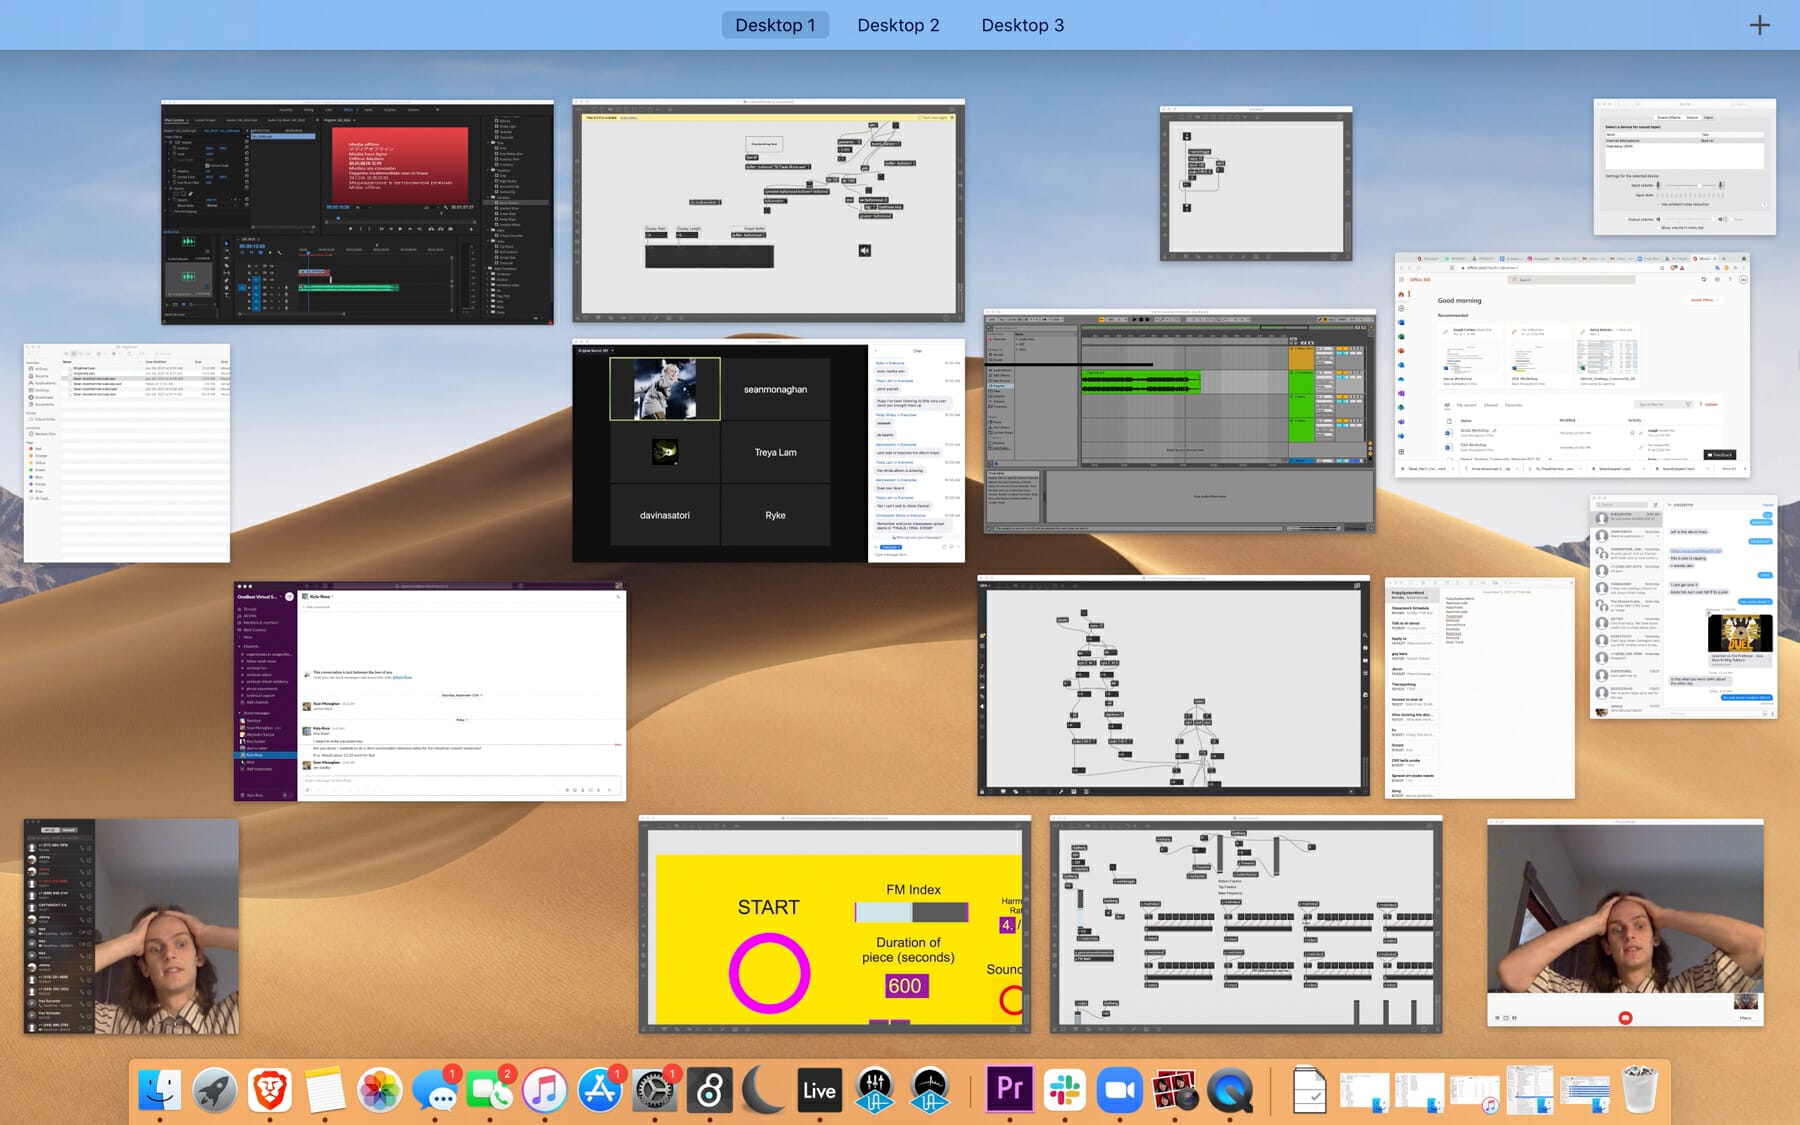Viewport: 1800px width, 1125px height.
Task: Choose the Ableton Live arrangement window
Action: (1179, 421)
